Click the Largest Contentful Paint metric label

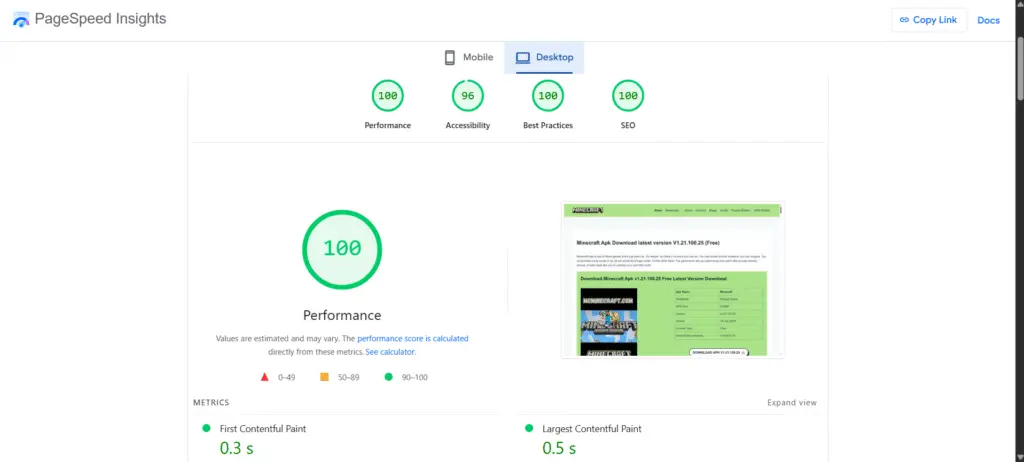[592, 429]
